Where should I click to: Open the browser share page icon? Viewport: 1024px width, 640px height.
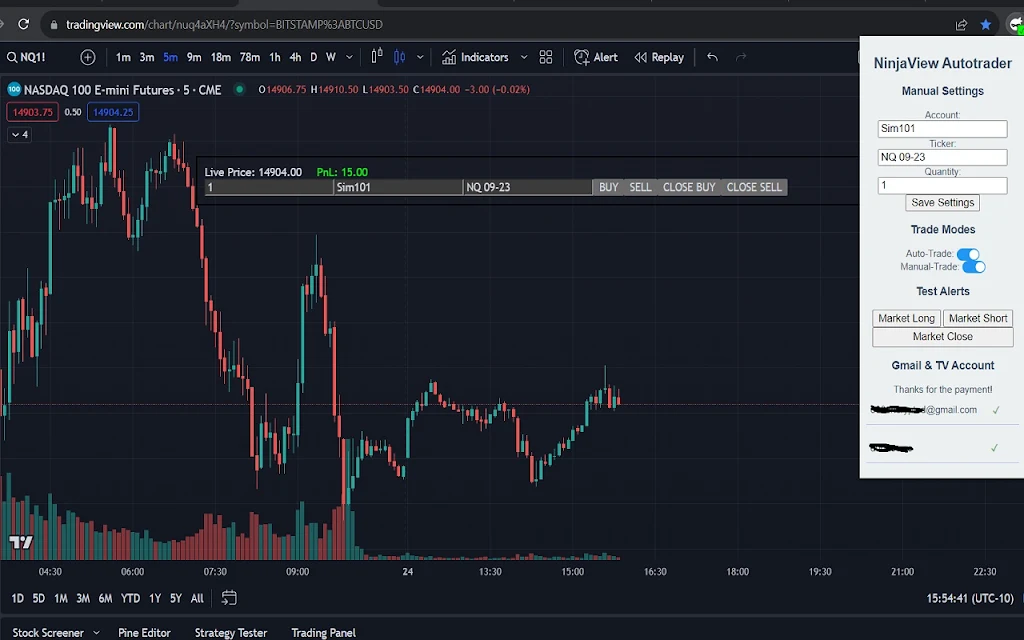[961, 25]
